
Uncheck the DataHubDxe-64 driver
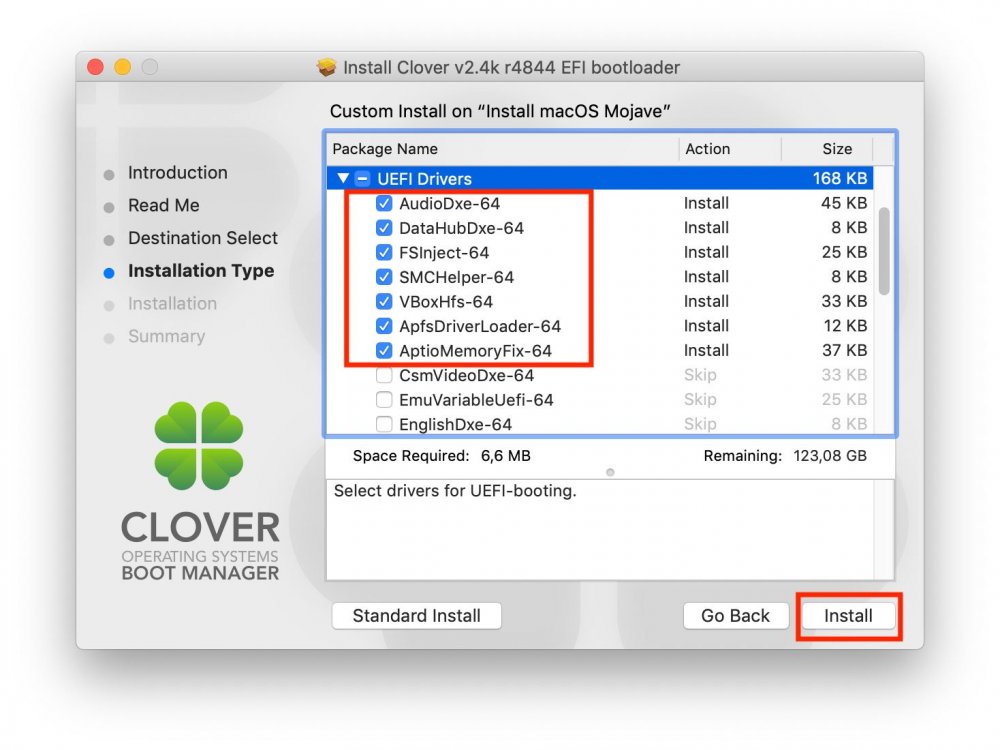click(384, 228)
